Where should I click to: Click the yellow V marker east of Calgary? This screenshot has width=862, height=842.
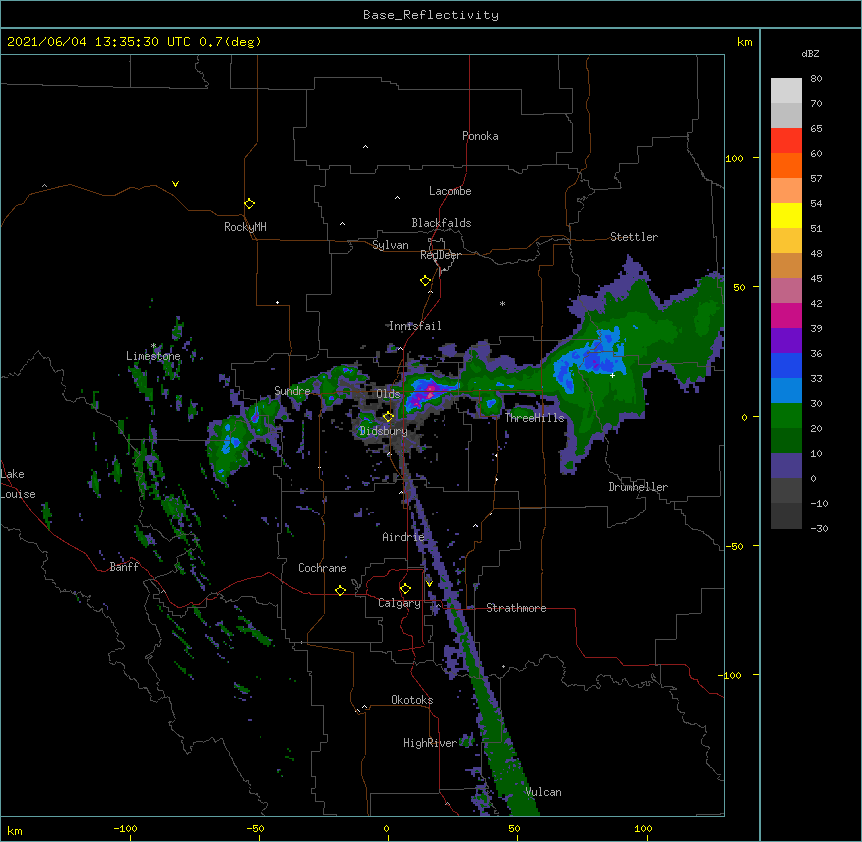tap(429, 584)
